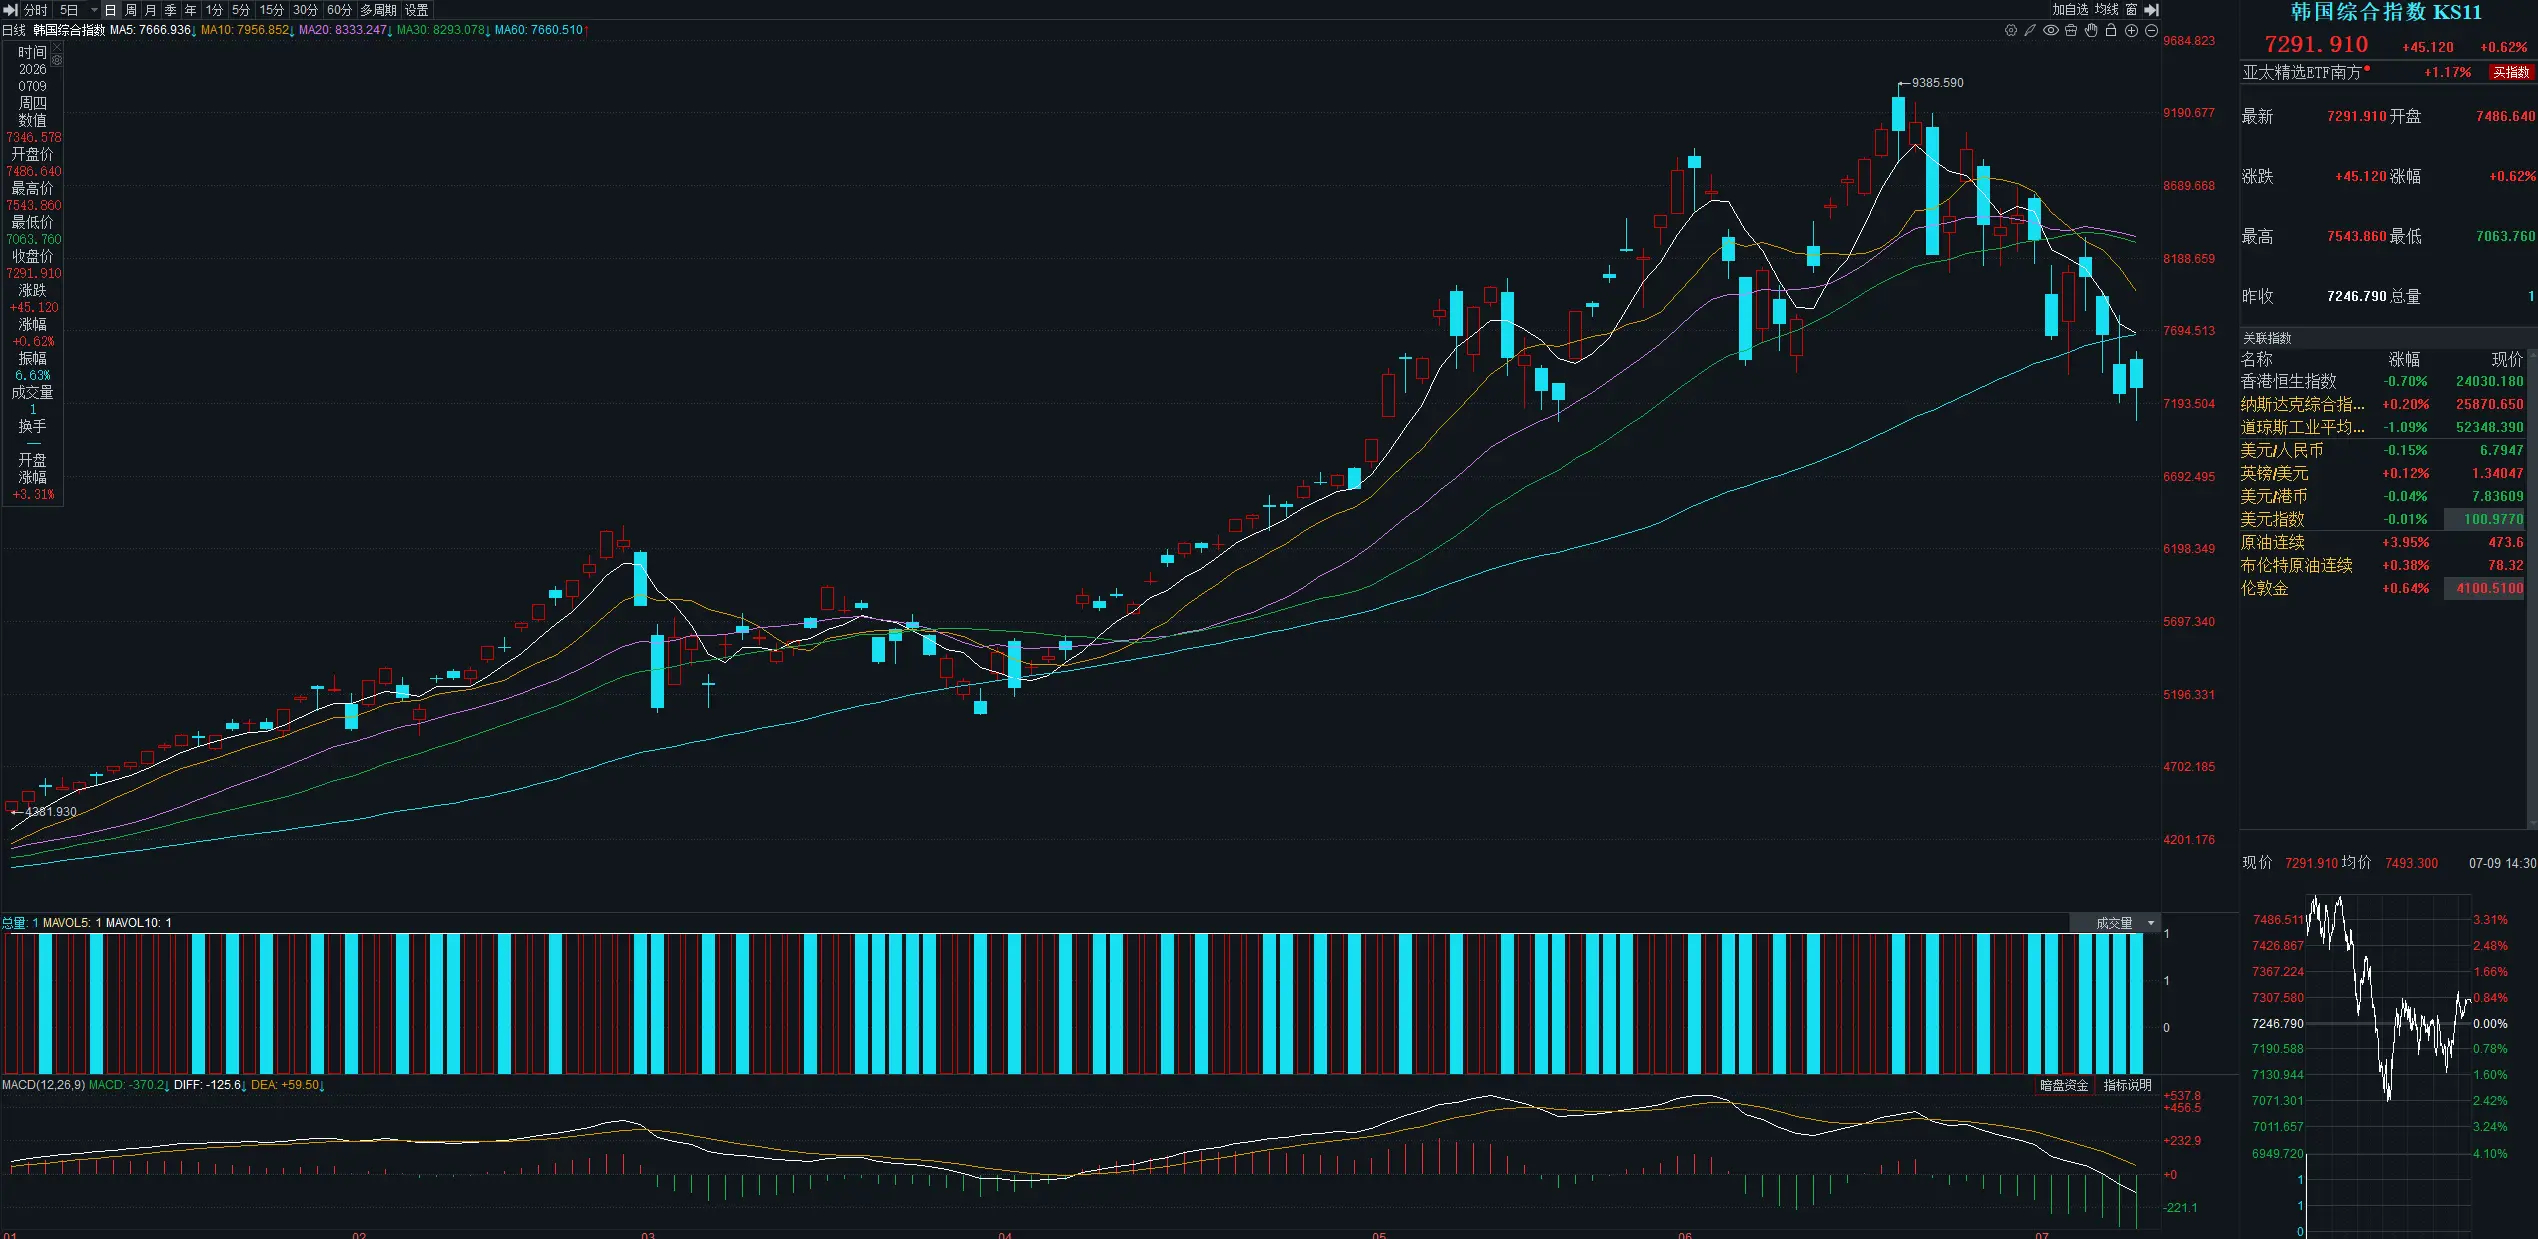The height and width of the screenshot is (1239, 2538).
Task: Zoom in chart with plus icon
Action: pyautogui.click(x=2131, y=31)
